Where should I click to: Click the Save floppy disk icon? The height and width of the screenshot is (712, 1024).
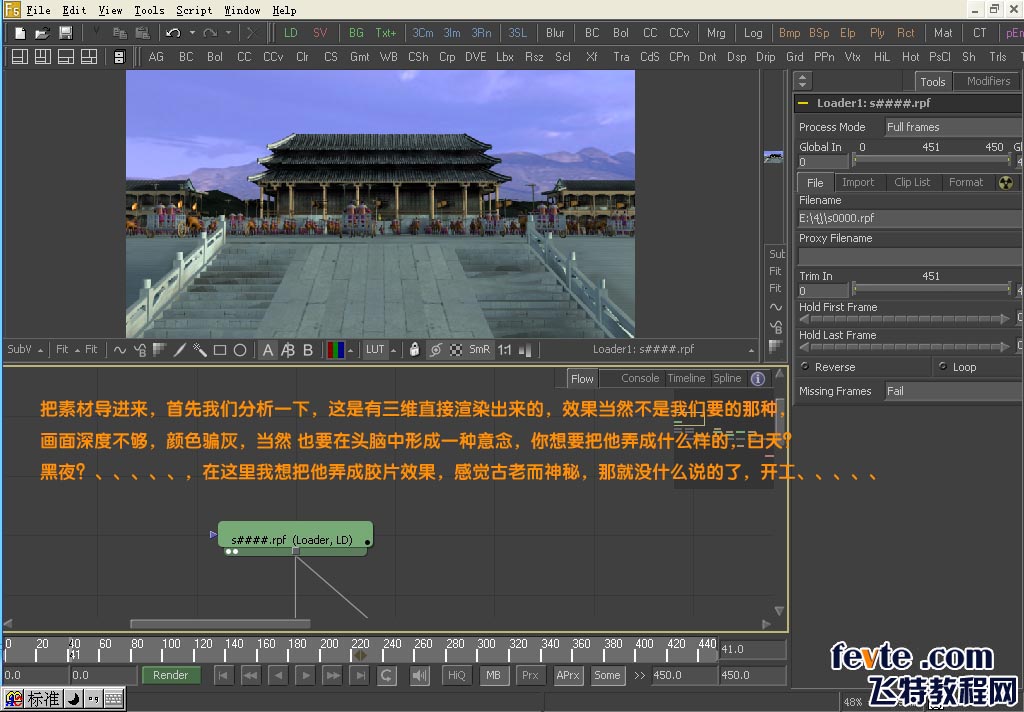pos(65,33)
